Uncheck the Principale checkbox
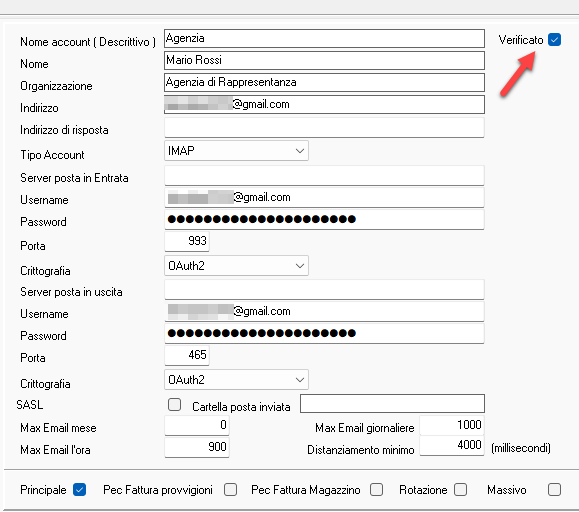Screen dimensions: 579x512 pyautogui.click(x=79, y=489)
